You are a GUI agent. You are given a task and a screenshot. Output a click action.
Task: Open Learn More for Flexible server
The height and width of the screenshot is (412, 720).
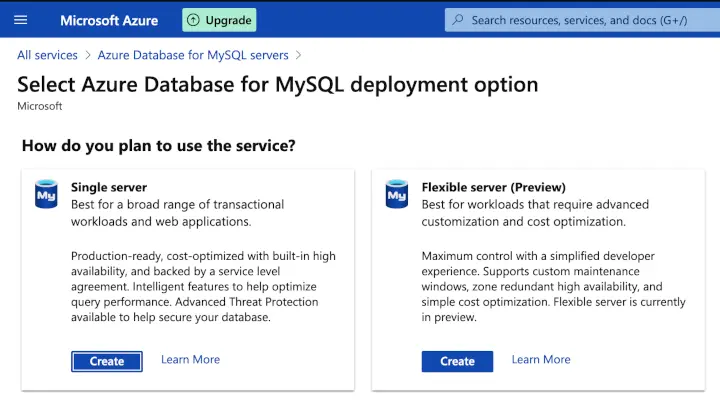pos(541,360)
